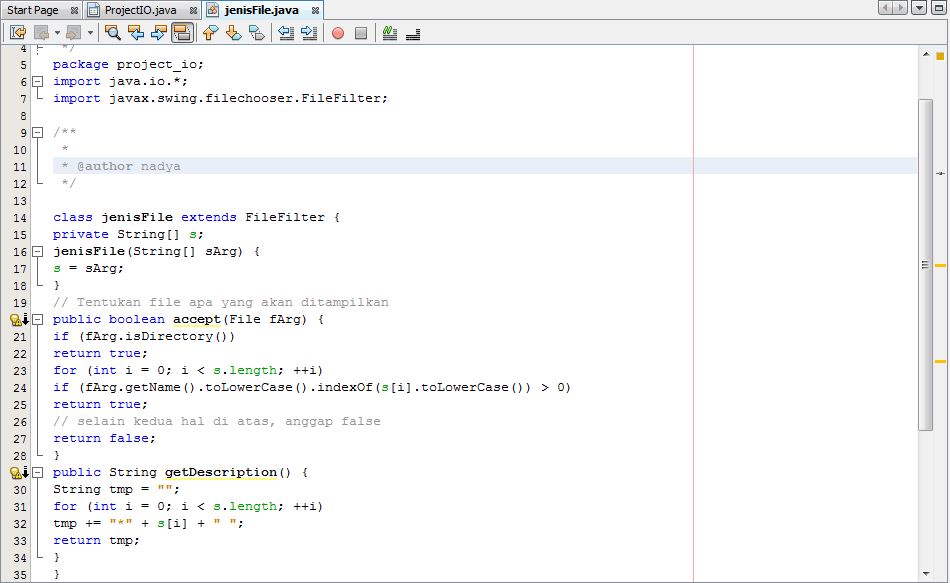This screenshot has width=950, height=583.
Task: Jump to Next Bookmark icon
Action: click(x=233, y=33)
